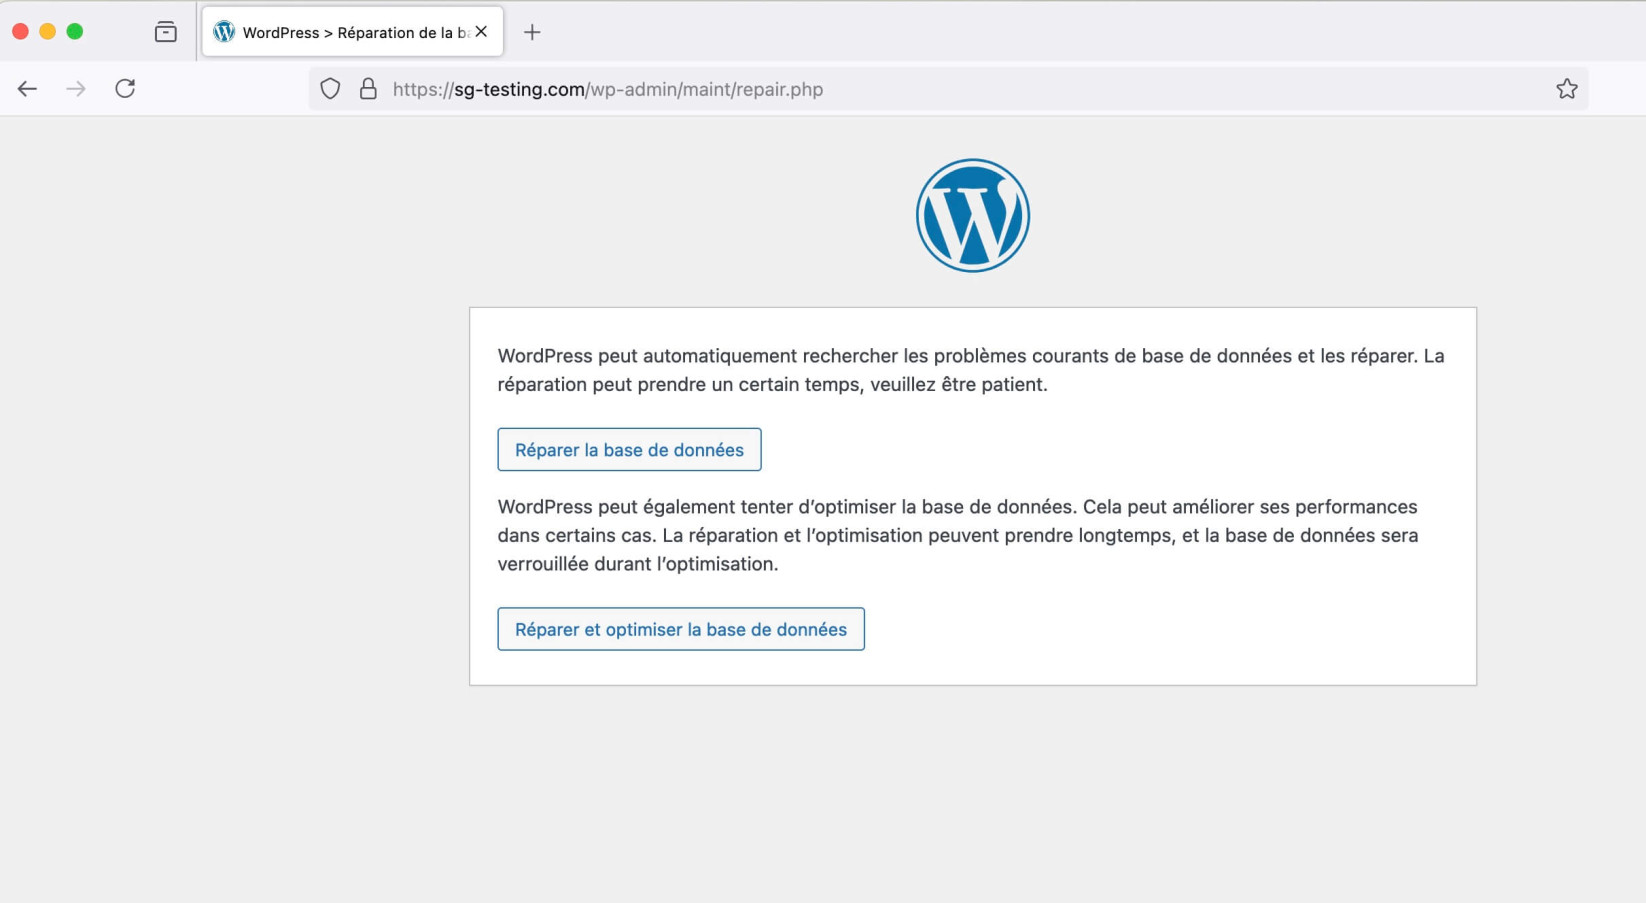Click the green fullscreen window button
This screenshot has height=903, width=1646.
(x=75, y=32)
